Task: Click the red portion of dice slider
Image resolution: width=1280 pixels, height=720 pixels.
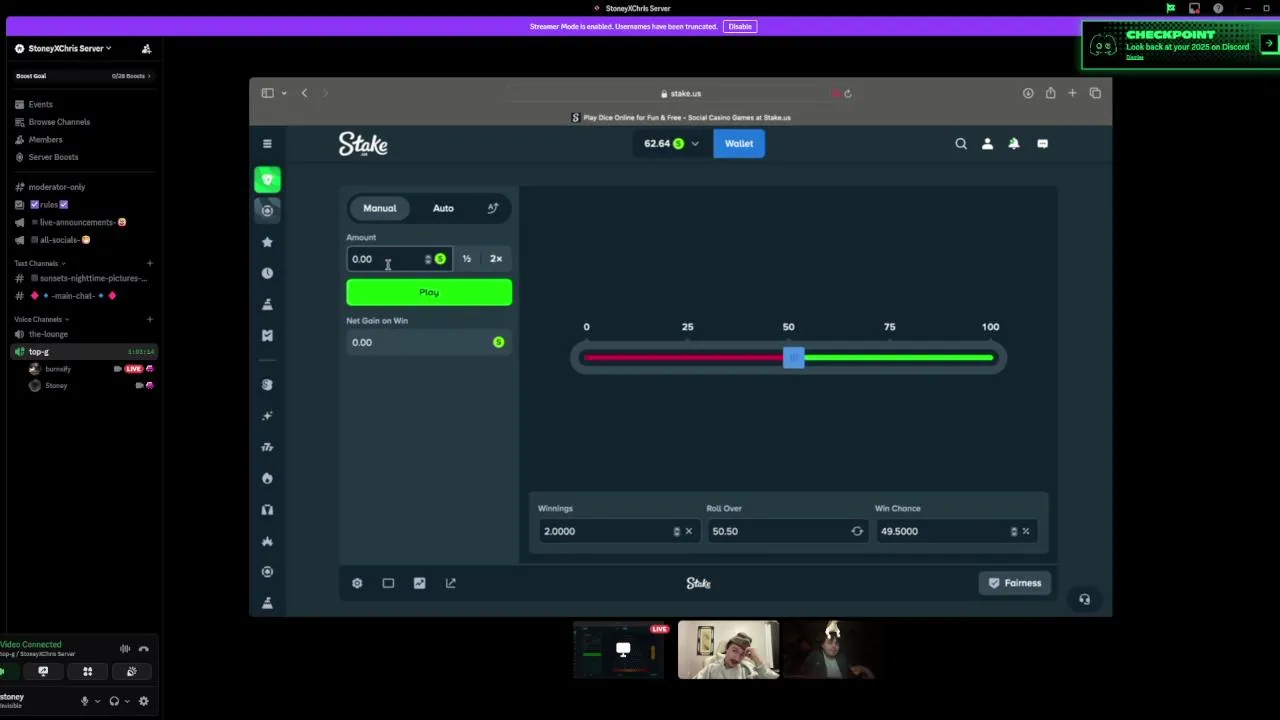Action: point(684,357)
